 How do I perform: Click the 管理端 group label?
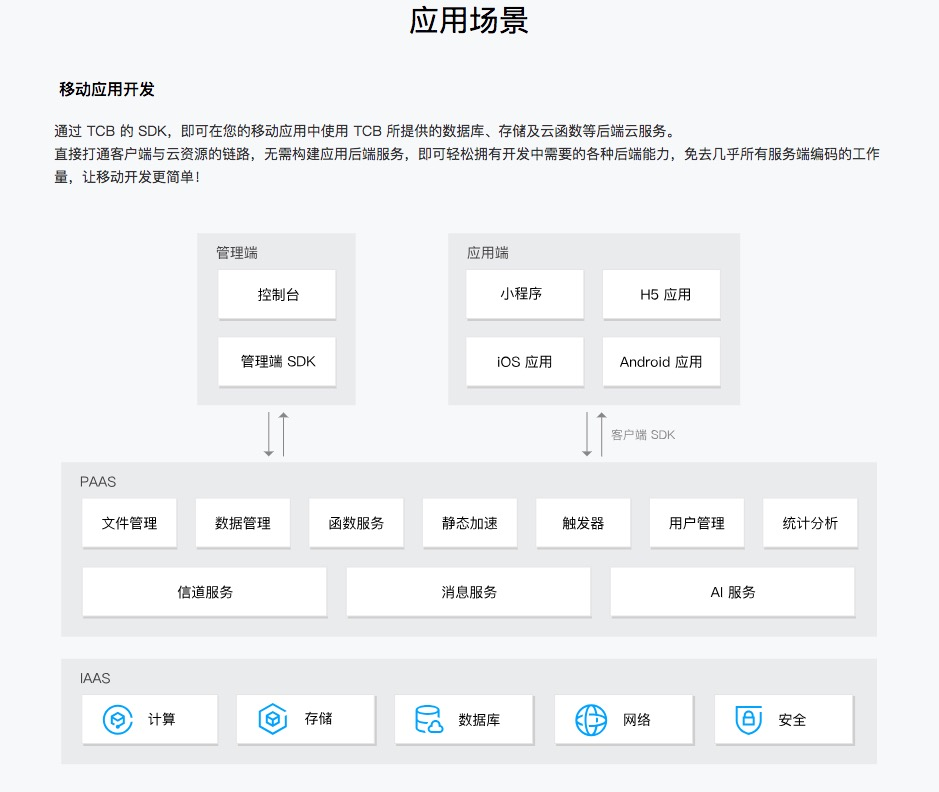237,253
